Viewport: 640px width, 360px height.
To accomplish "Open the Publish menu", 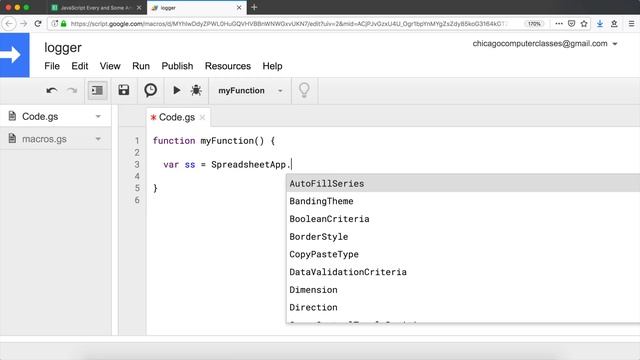I will tap(177, 66).
